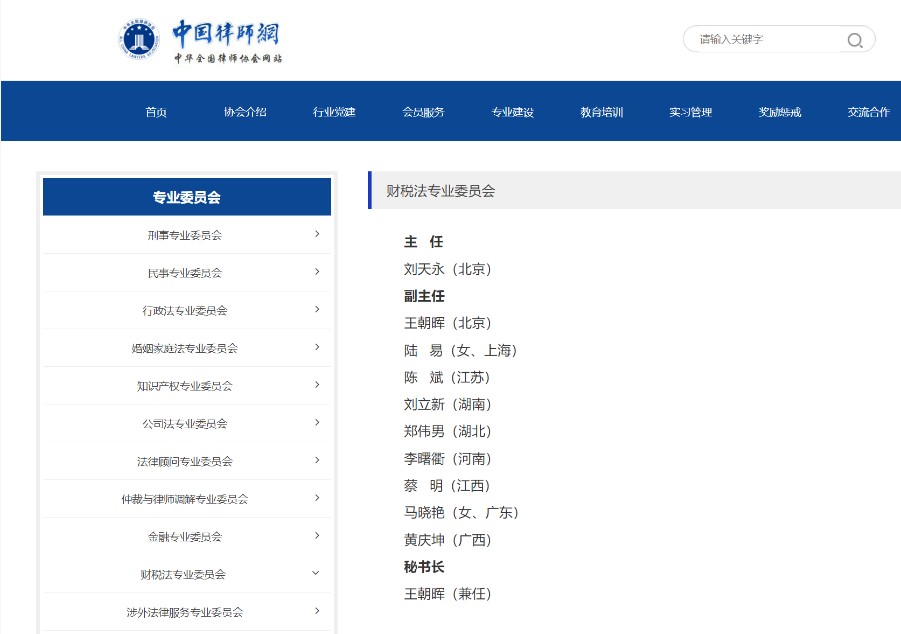Collapse the 财税法专业委员会 down chevron

tap(316, 574)
